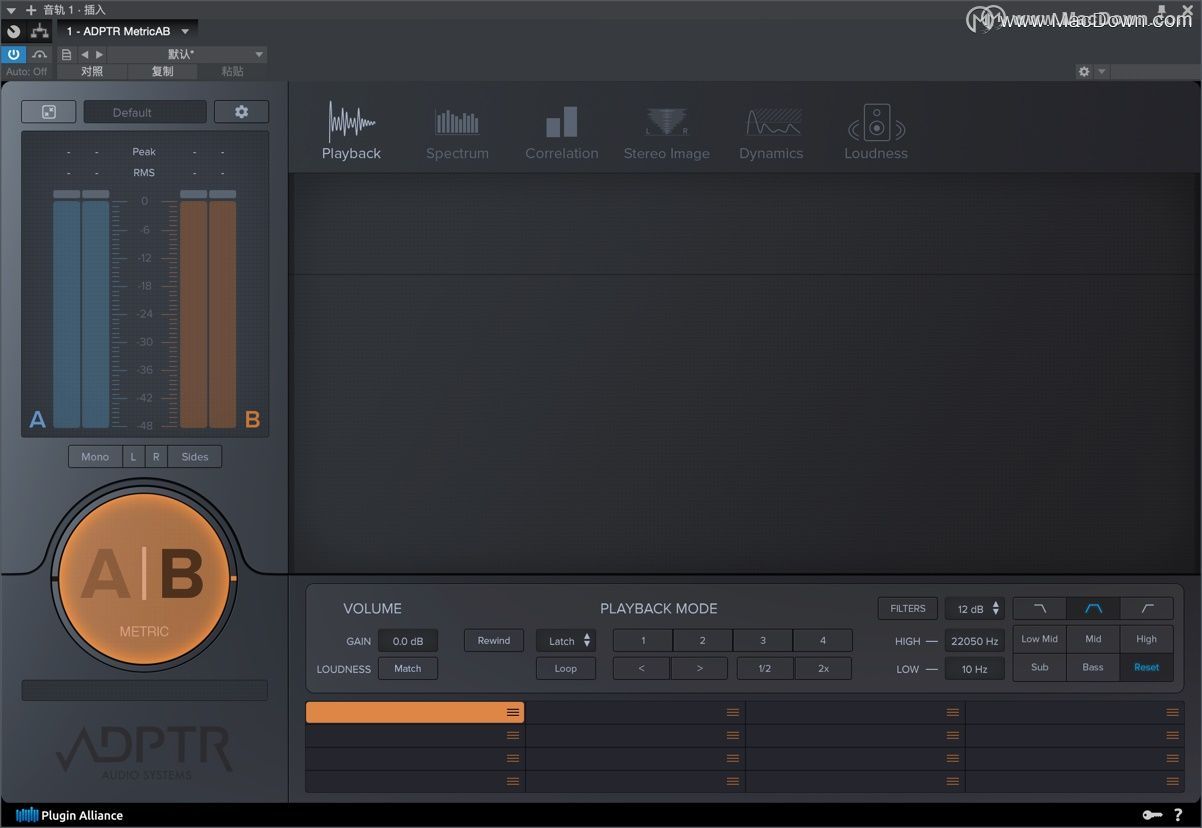Open the routing tree icon beside the knob
The width and height of the screenshot is (1202, 828).
[39, 31]
